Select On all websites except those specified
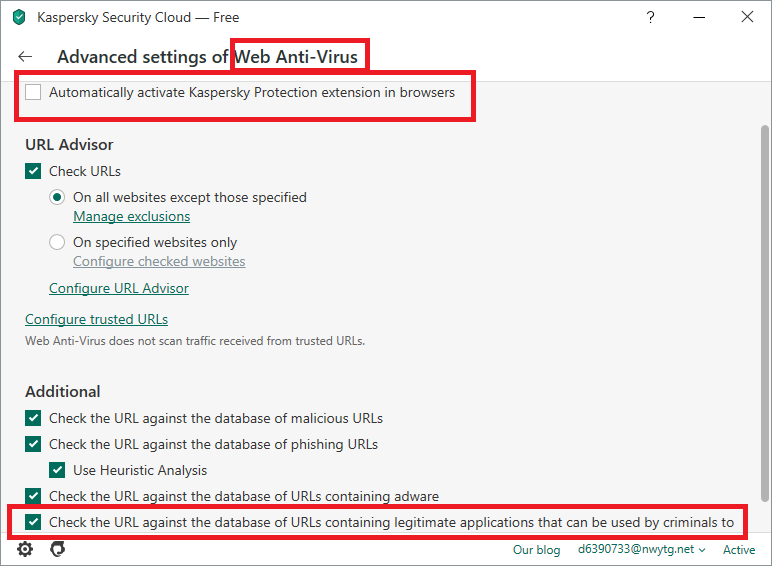Viewport: 772px width, 566px height. (58, 197)
